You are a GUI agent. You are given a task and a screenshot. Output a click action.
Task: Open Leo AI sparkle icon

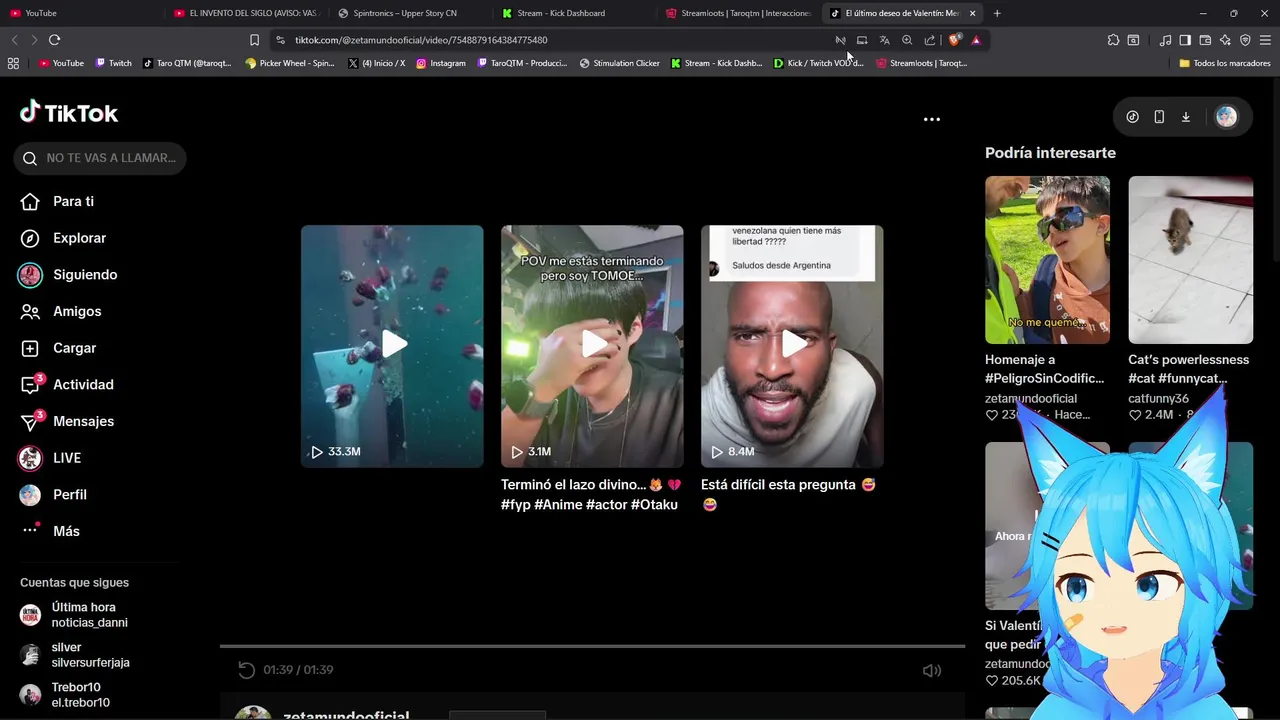tap(1225, 40)
